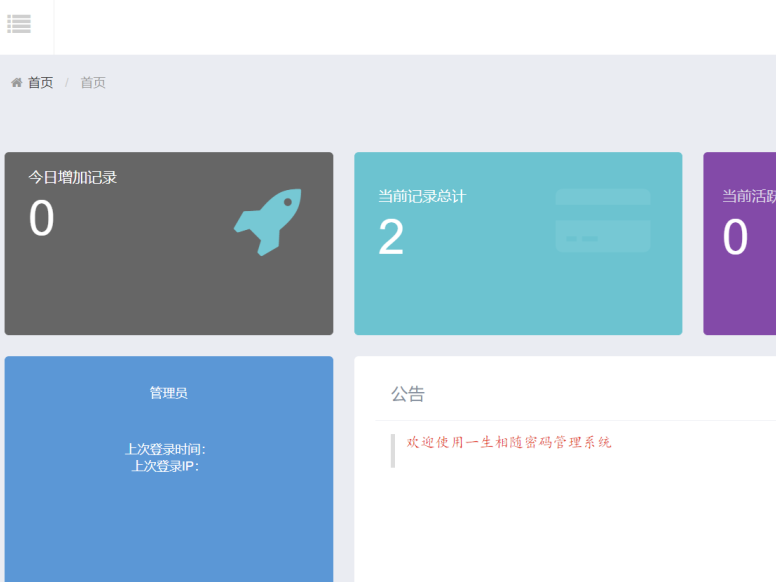
Task: Click the purple card's truncated 当前活跃 label
Action: coord(749,196)
